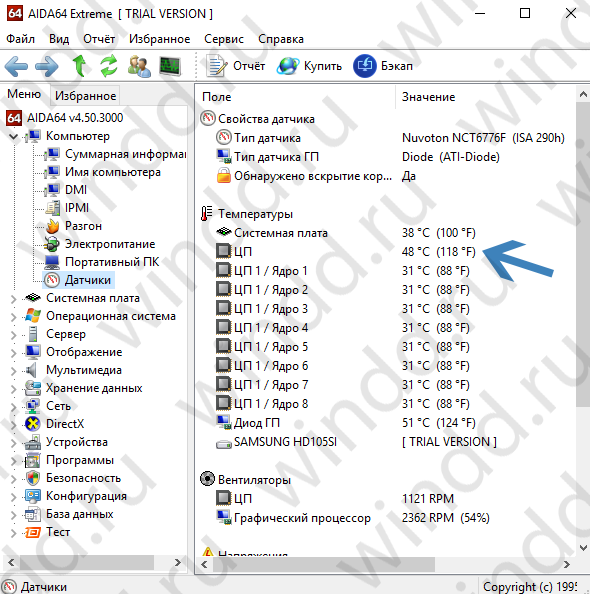Select Суммарная информация tree item
The height and width of the screenshot is (594, 590).
(115, 154)
